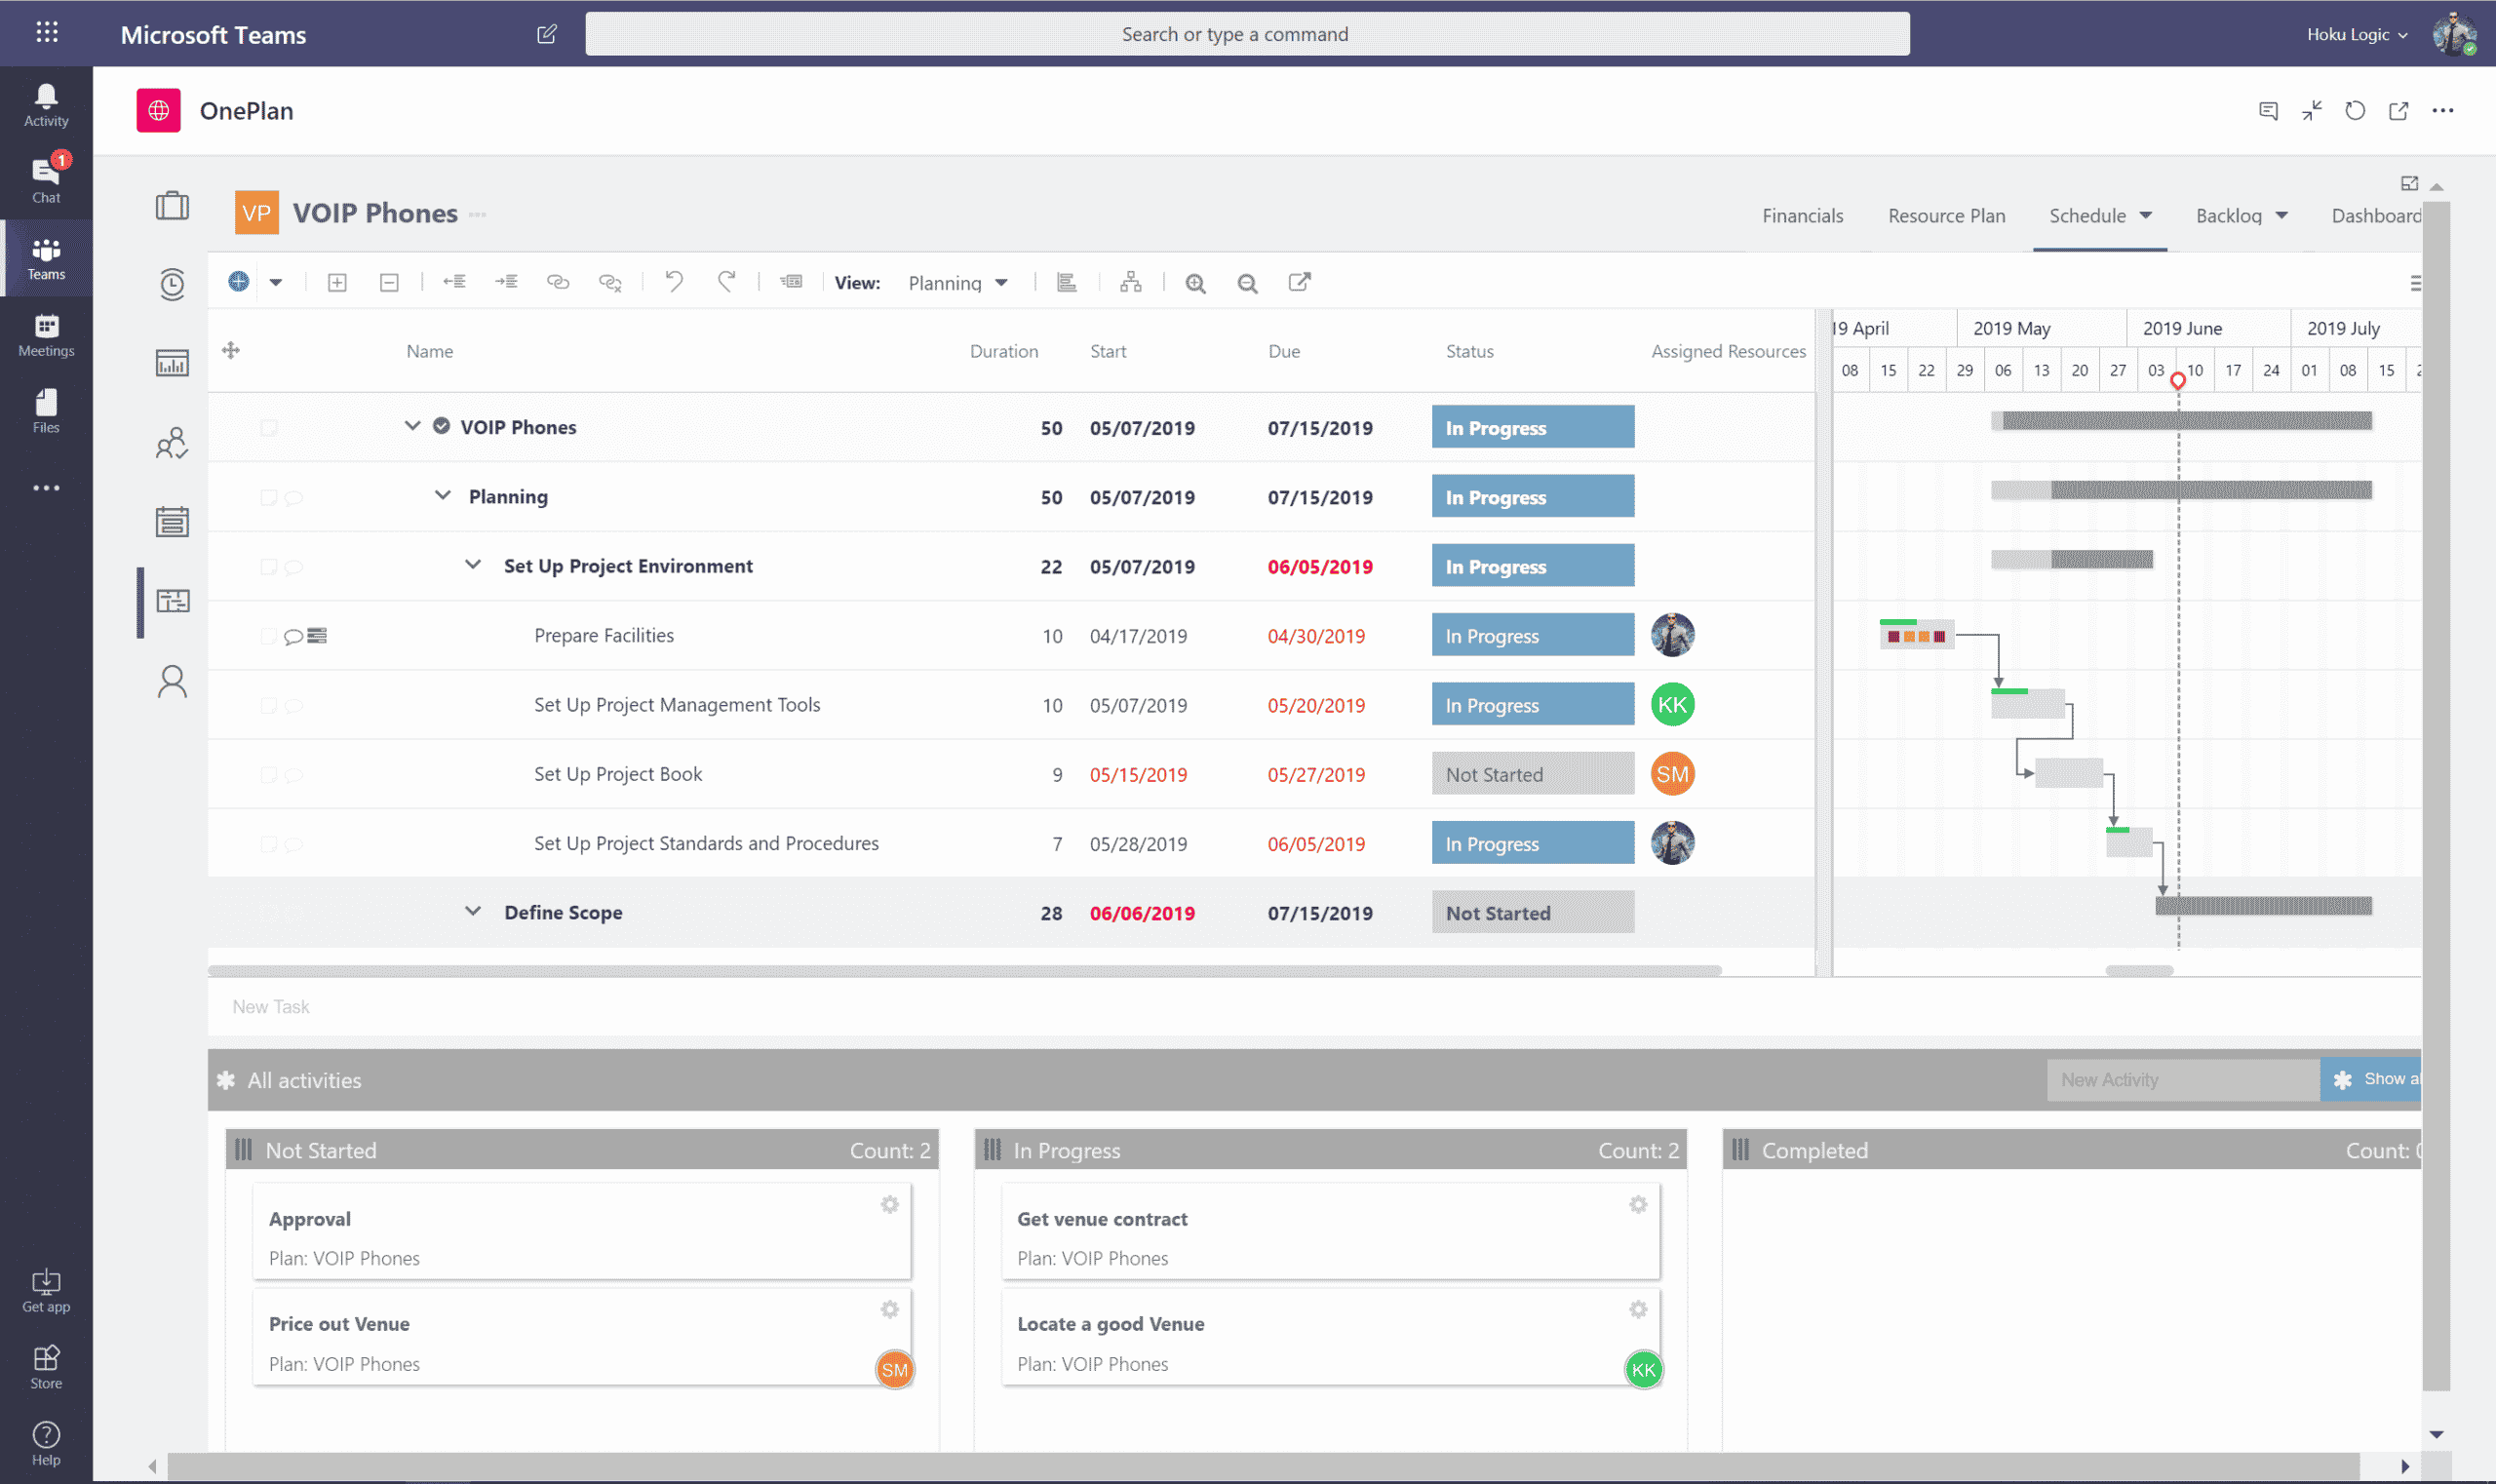This screenshot has width=2496, height=1484.
Task: Check the checkbox on the Prepare Facilities row
Action: click(x=268, y=635)
